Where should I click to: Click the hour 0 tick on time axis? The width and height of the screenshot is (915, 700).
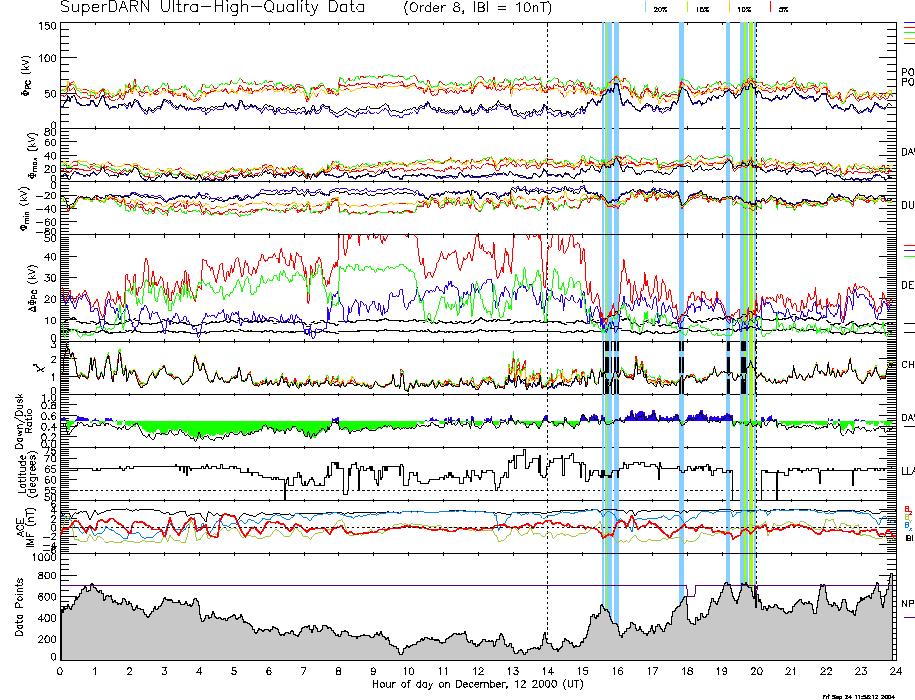tap(61, 671)
